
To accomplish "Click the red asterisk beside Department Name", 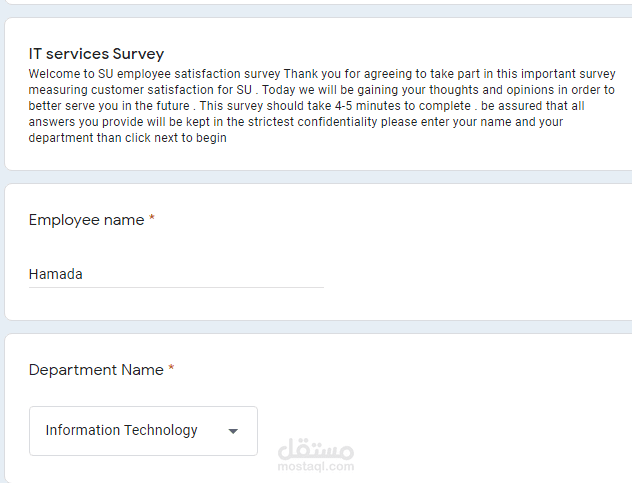I will point(171,369).
